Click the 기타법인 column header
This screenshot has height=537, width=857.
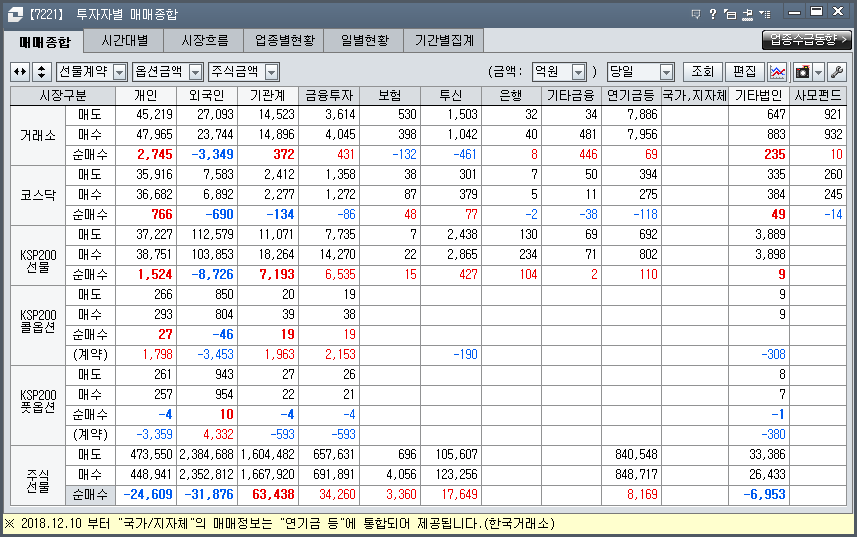[x=759, y=96]
